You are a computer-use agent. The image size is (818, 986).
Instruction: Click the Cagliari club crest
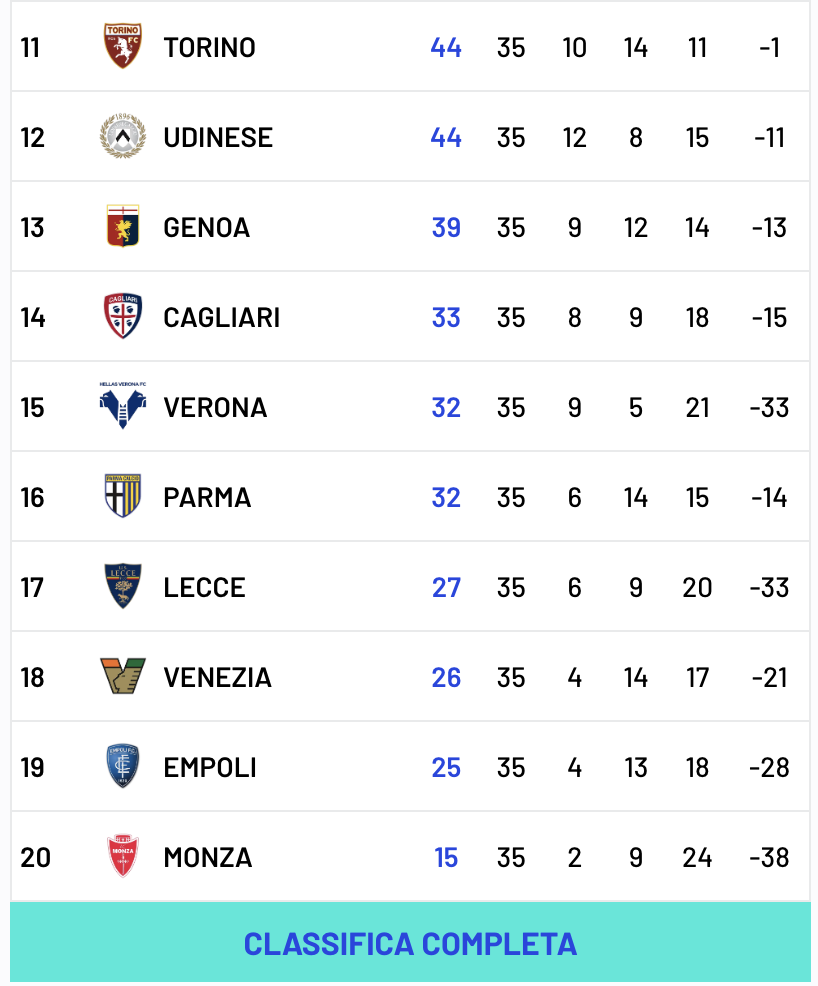[123, 317]
